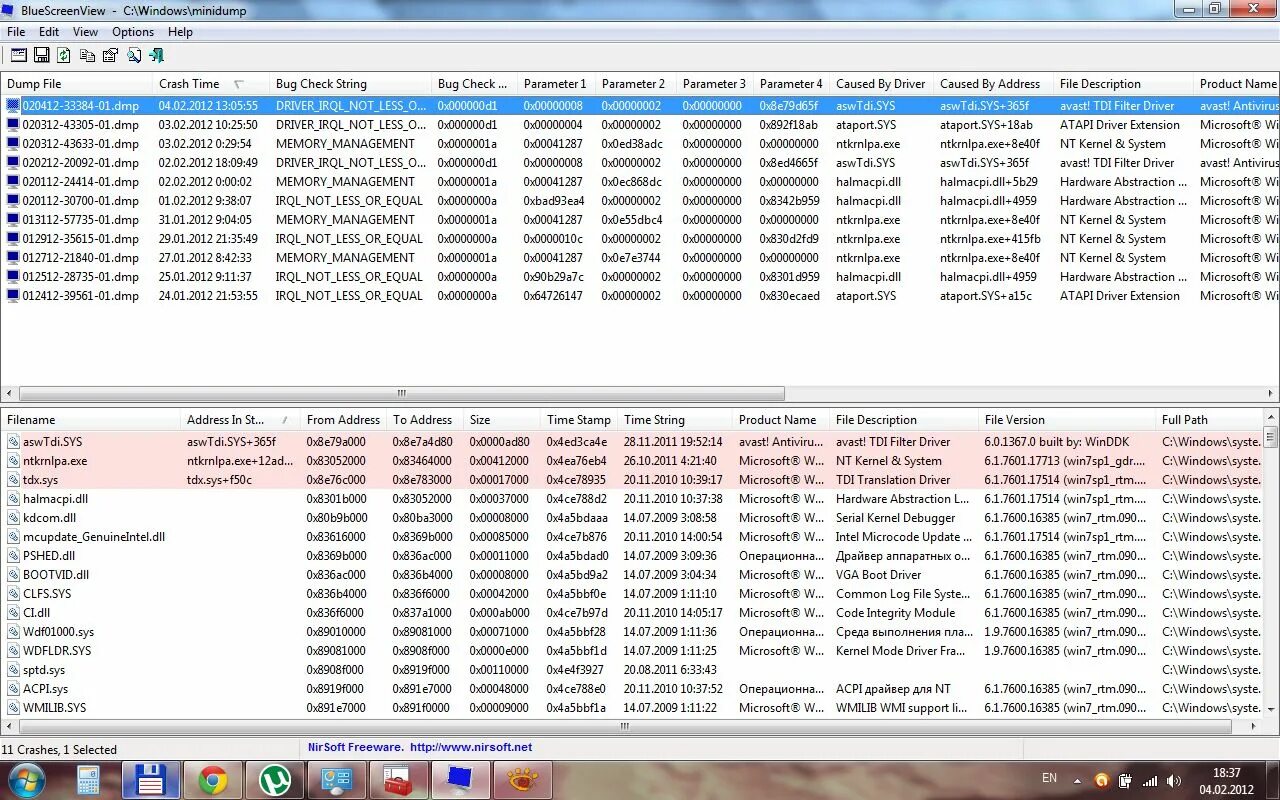Open the Edit menu

coord(49,32)
